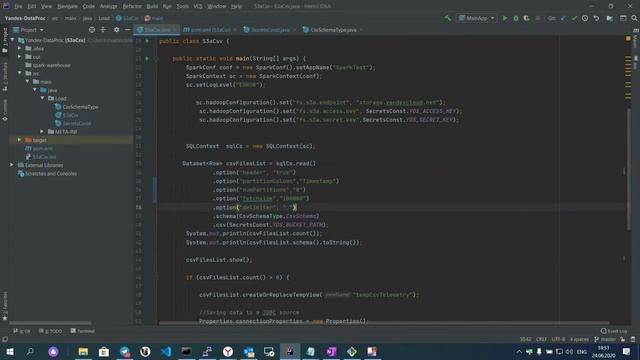Open Project panel settings gear

(116, 30)
